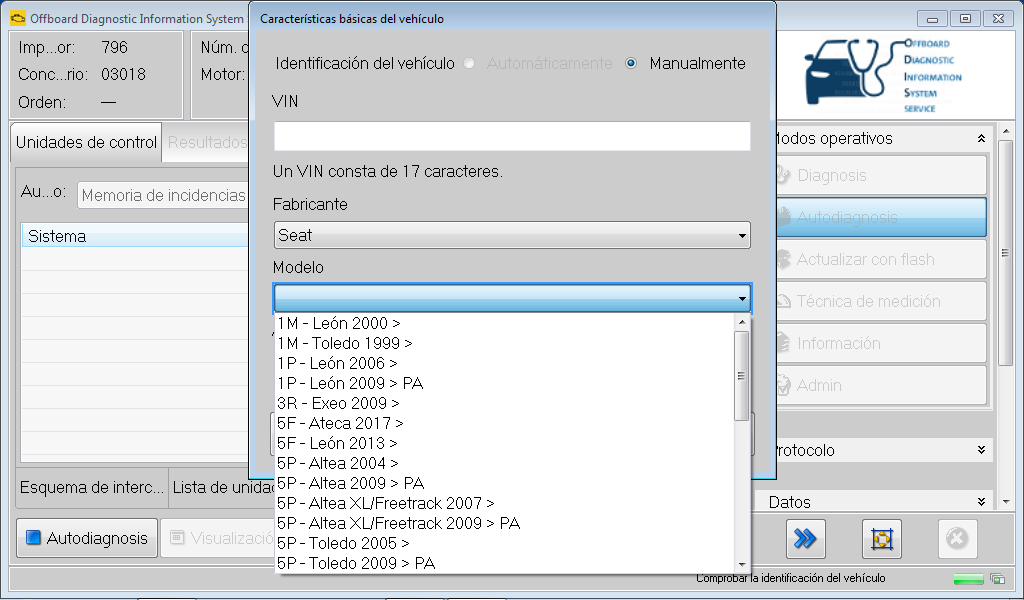1024x600 pixels.
Task: Minimize the ODIS main window
Action: (932, 19)
